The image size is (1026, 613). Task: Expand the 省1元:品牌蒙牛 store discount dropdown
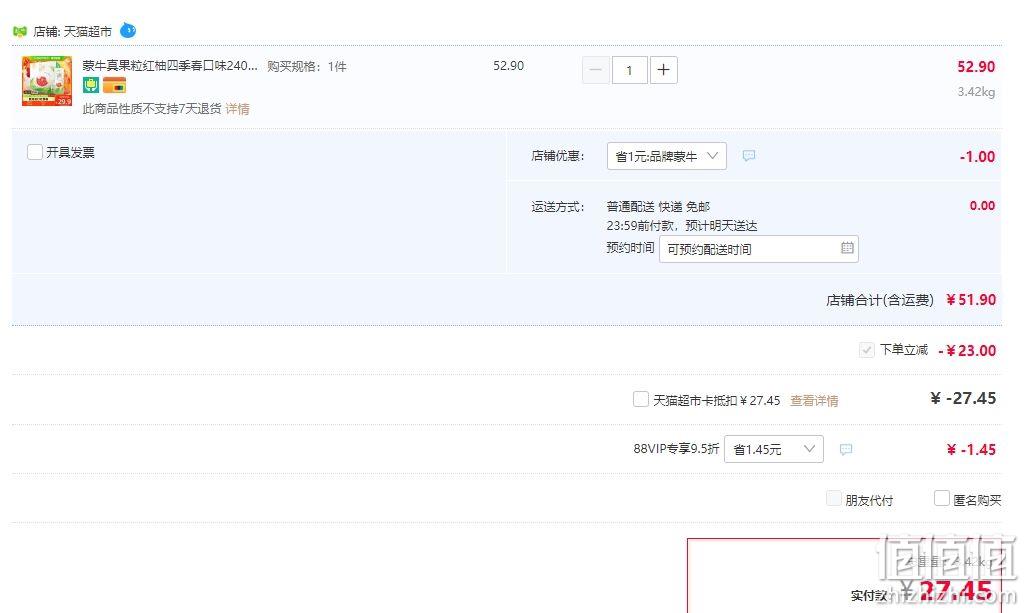[667, 156]
